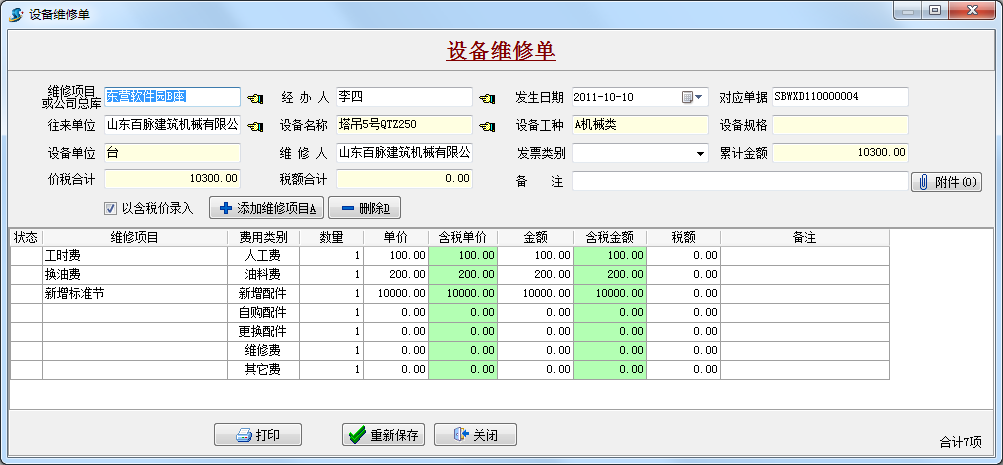
Task: Click the 其它费 category cell
Action: [264, 370]
